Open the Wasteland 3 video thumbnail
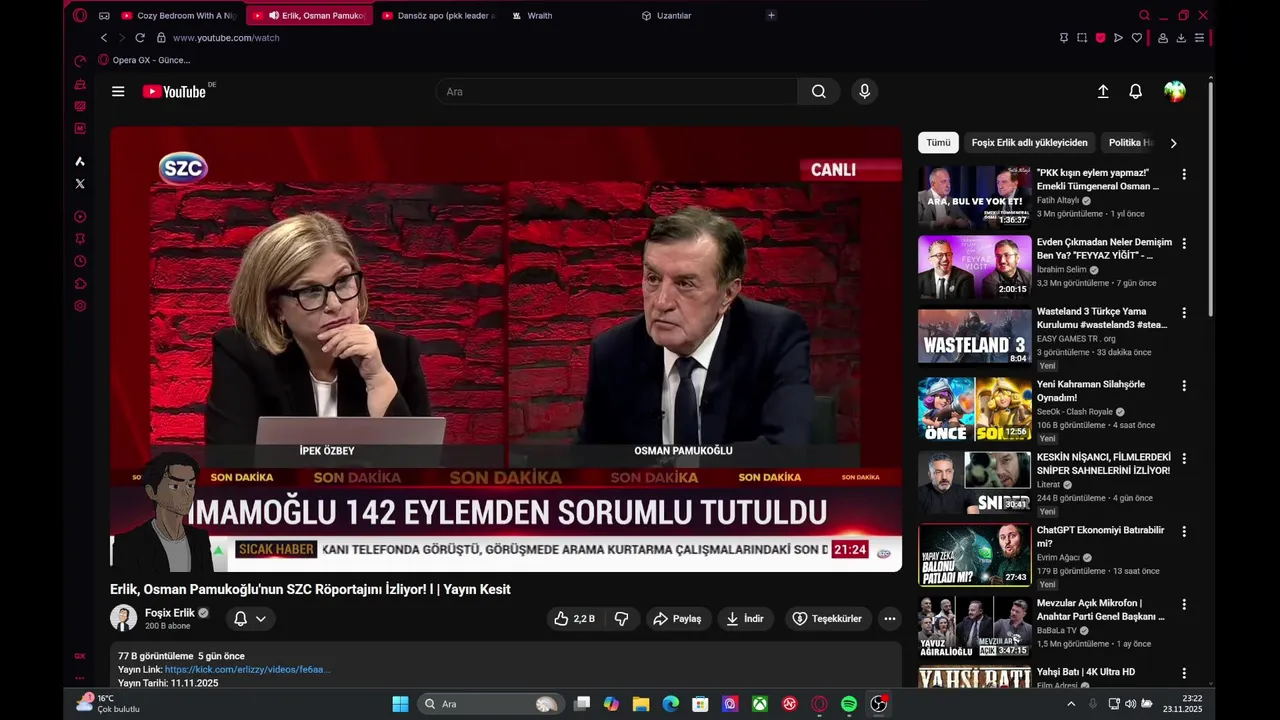 point(975,337)
